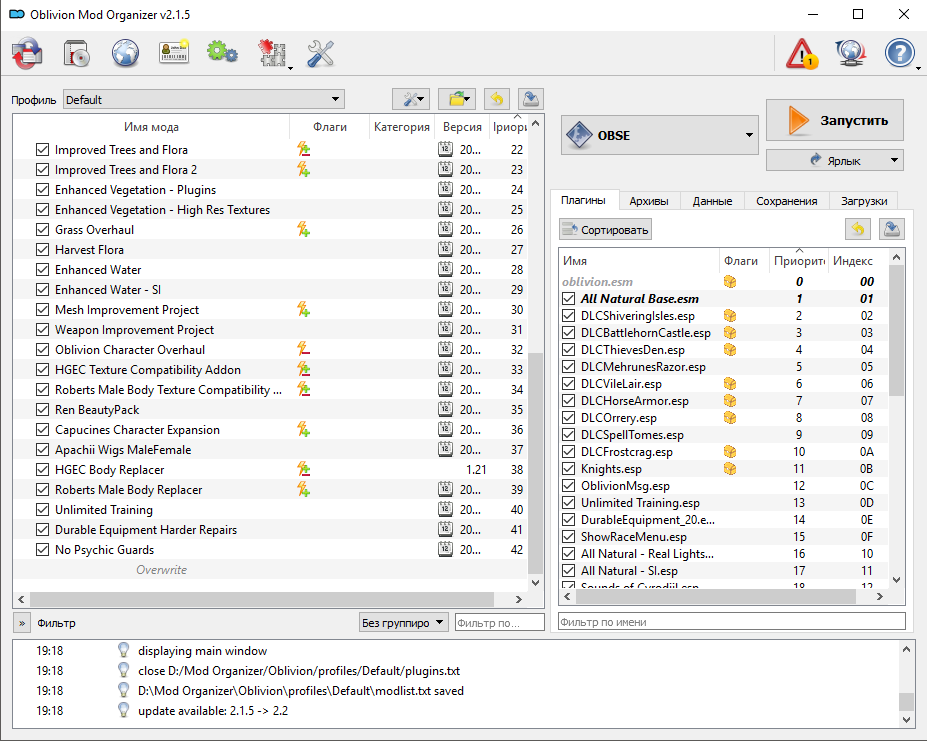This screenshot has width=927, height=741.
Task: Click the mod list horizontal scrollbar
Action: coord(262,599)
